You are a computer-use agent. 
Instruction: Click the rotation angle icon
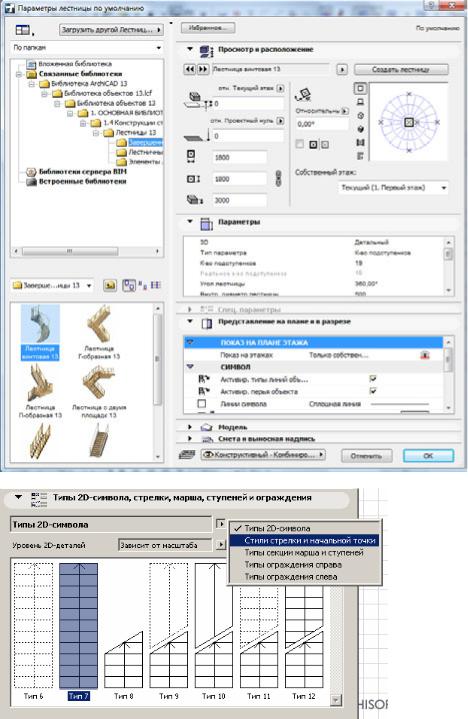point(304,95)
